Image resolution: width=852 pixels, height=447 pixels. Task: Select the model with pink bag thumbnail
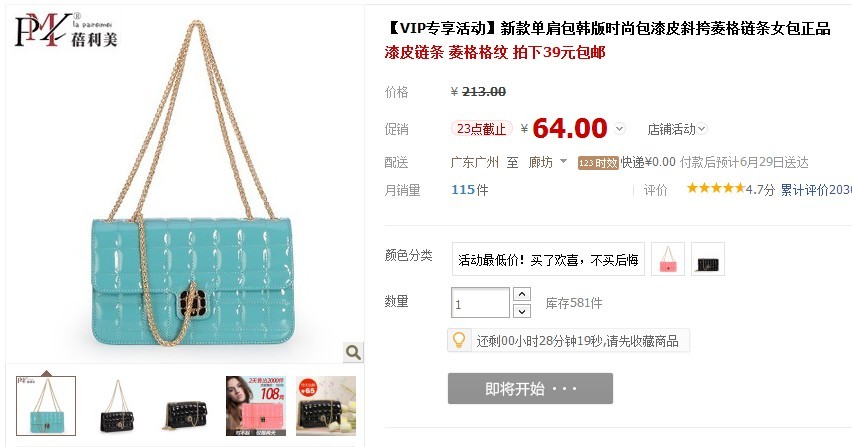point(256,406)
